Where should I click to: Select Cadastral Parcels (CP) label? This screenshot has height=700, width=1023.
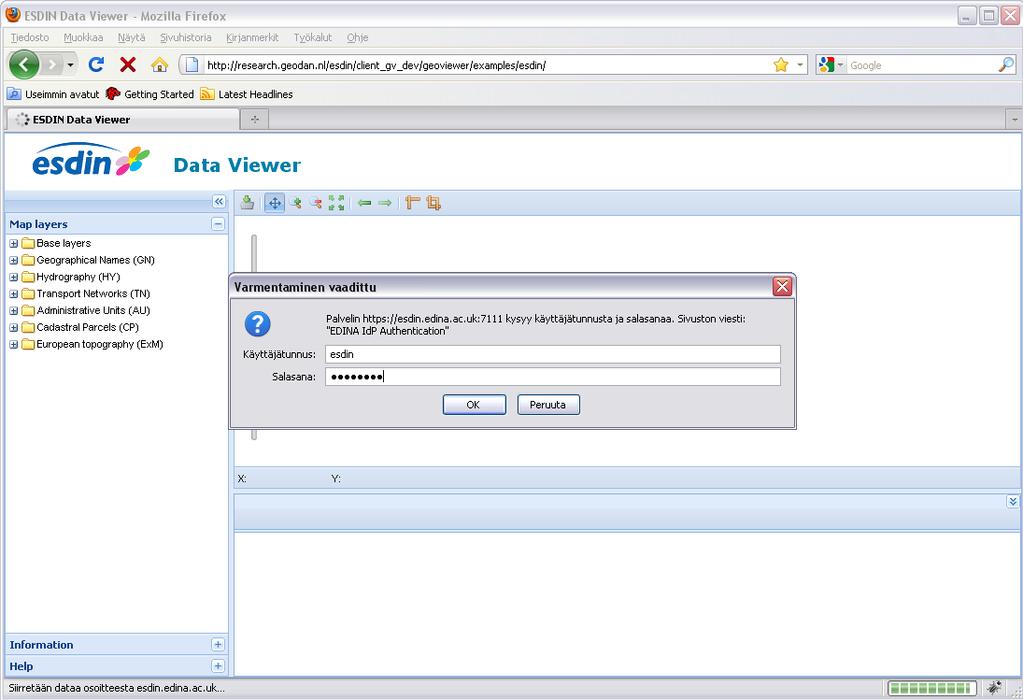click(87, 327)
